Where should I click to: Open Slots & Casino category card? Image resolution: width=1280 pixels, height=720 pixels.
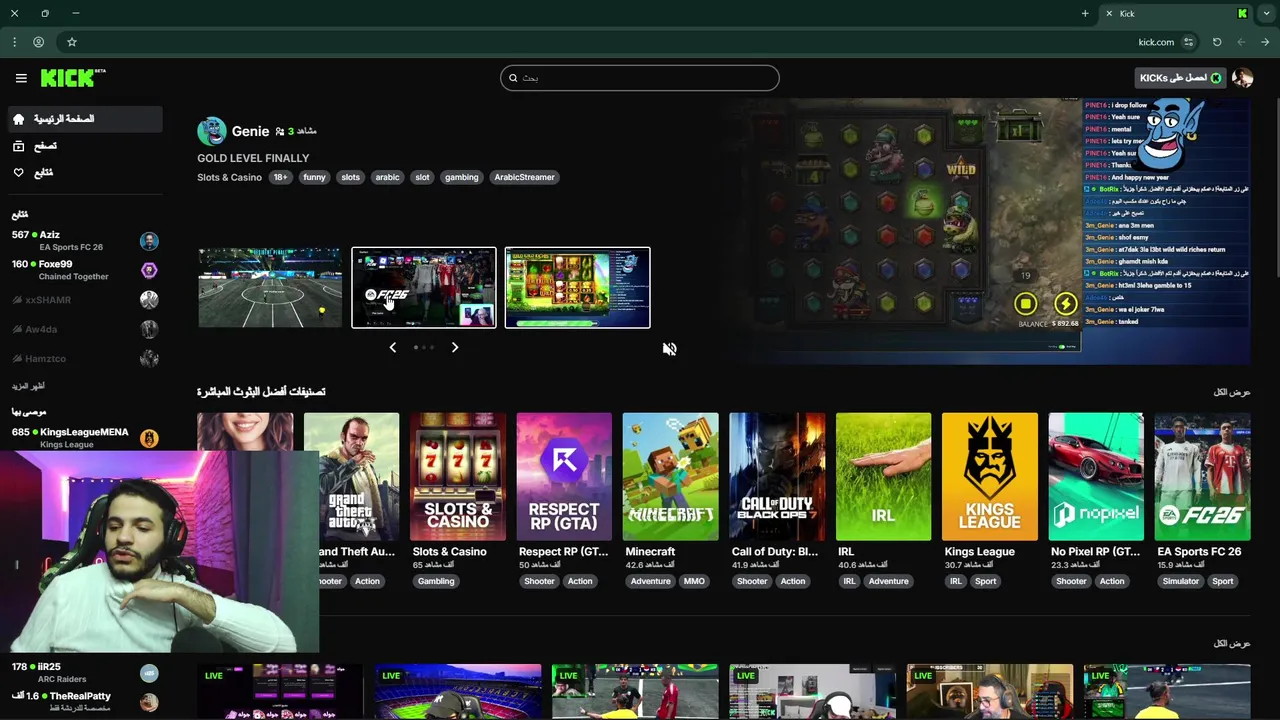[x=457, y=476]
